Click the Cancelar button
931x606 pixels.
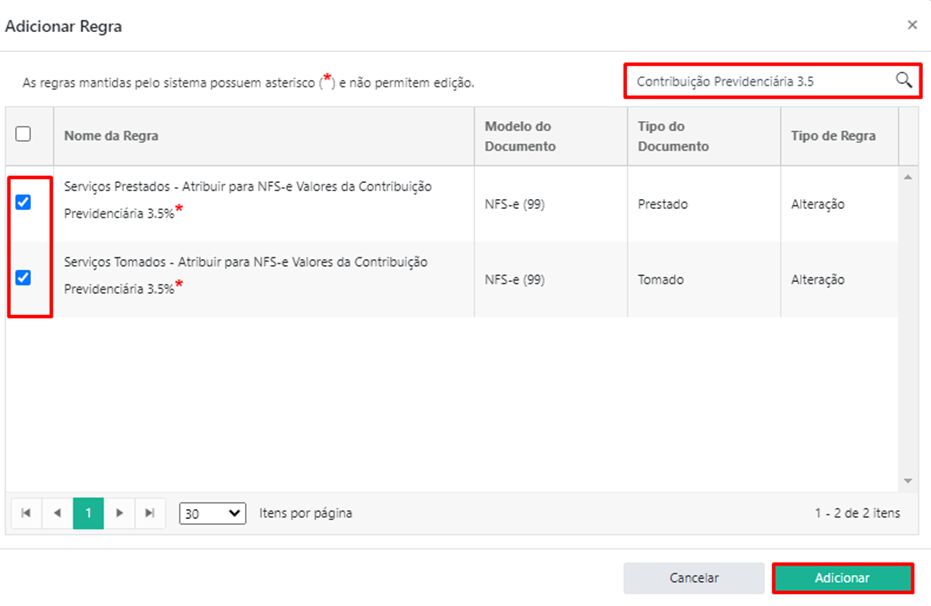[x=694, y=578]
